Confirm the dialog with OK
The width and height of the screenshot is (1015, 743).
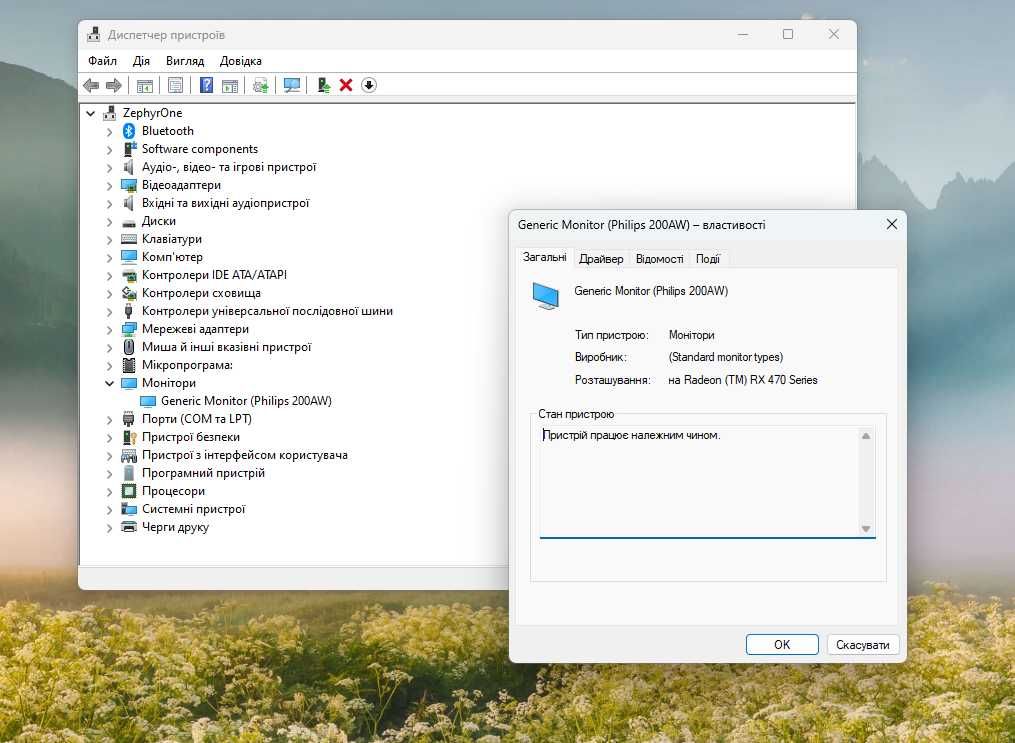point(782,645)
